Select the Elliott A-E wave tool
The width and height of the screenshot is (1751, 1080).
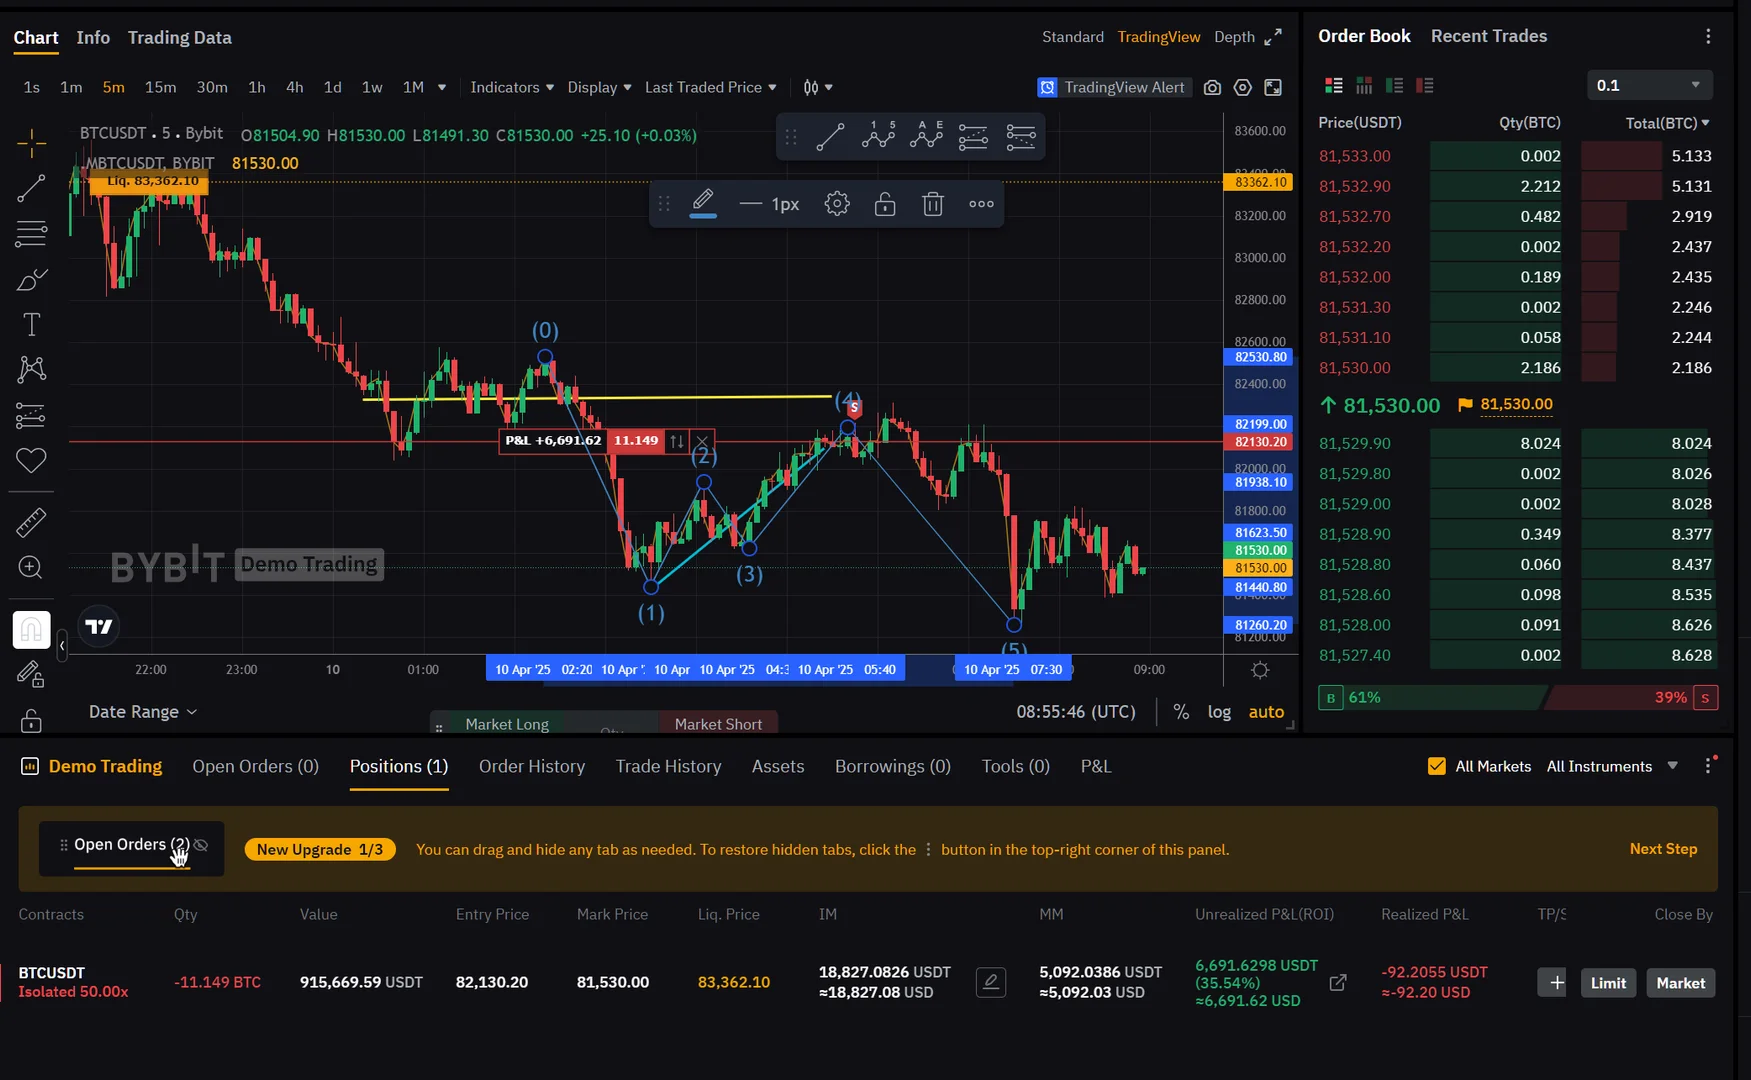[926, 137]
